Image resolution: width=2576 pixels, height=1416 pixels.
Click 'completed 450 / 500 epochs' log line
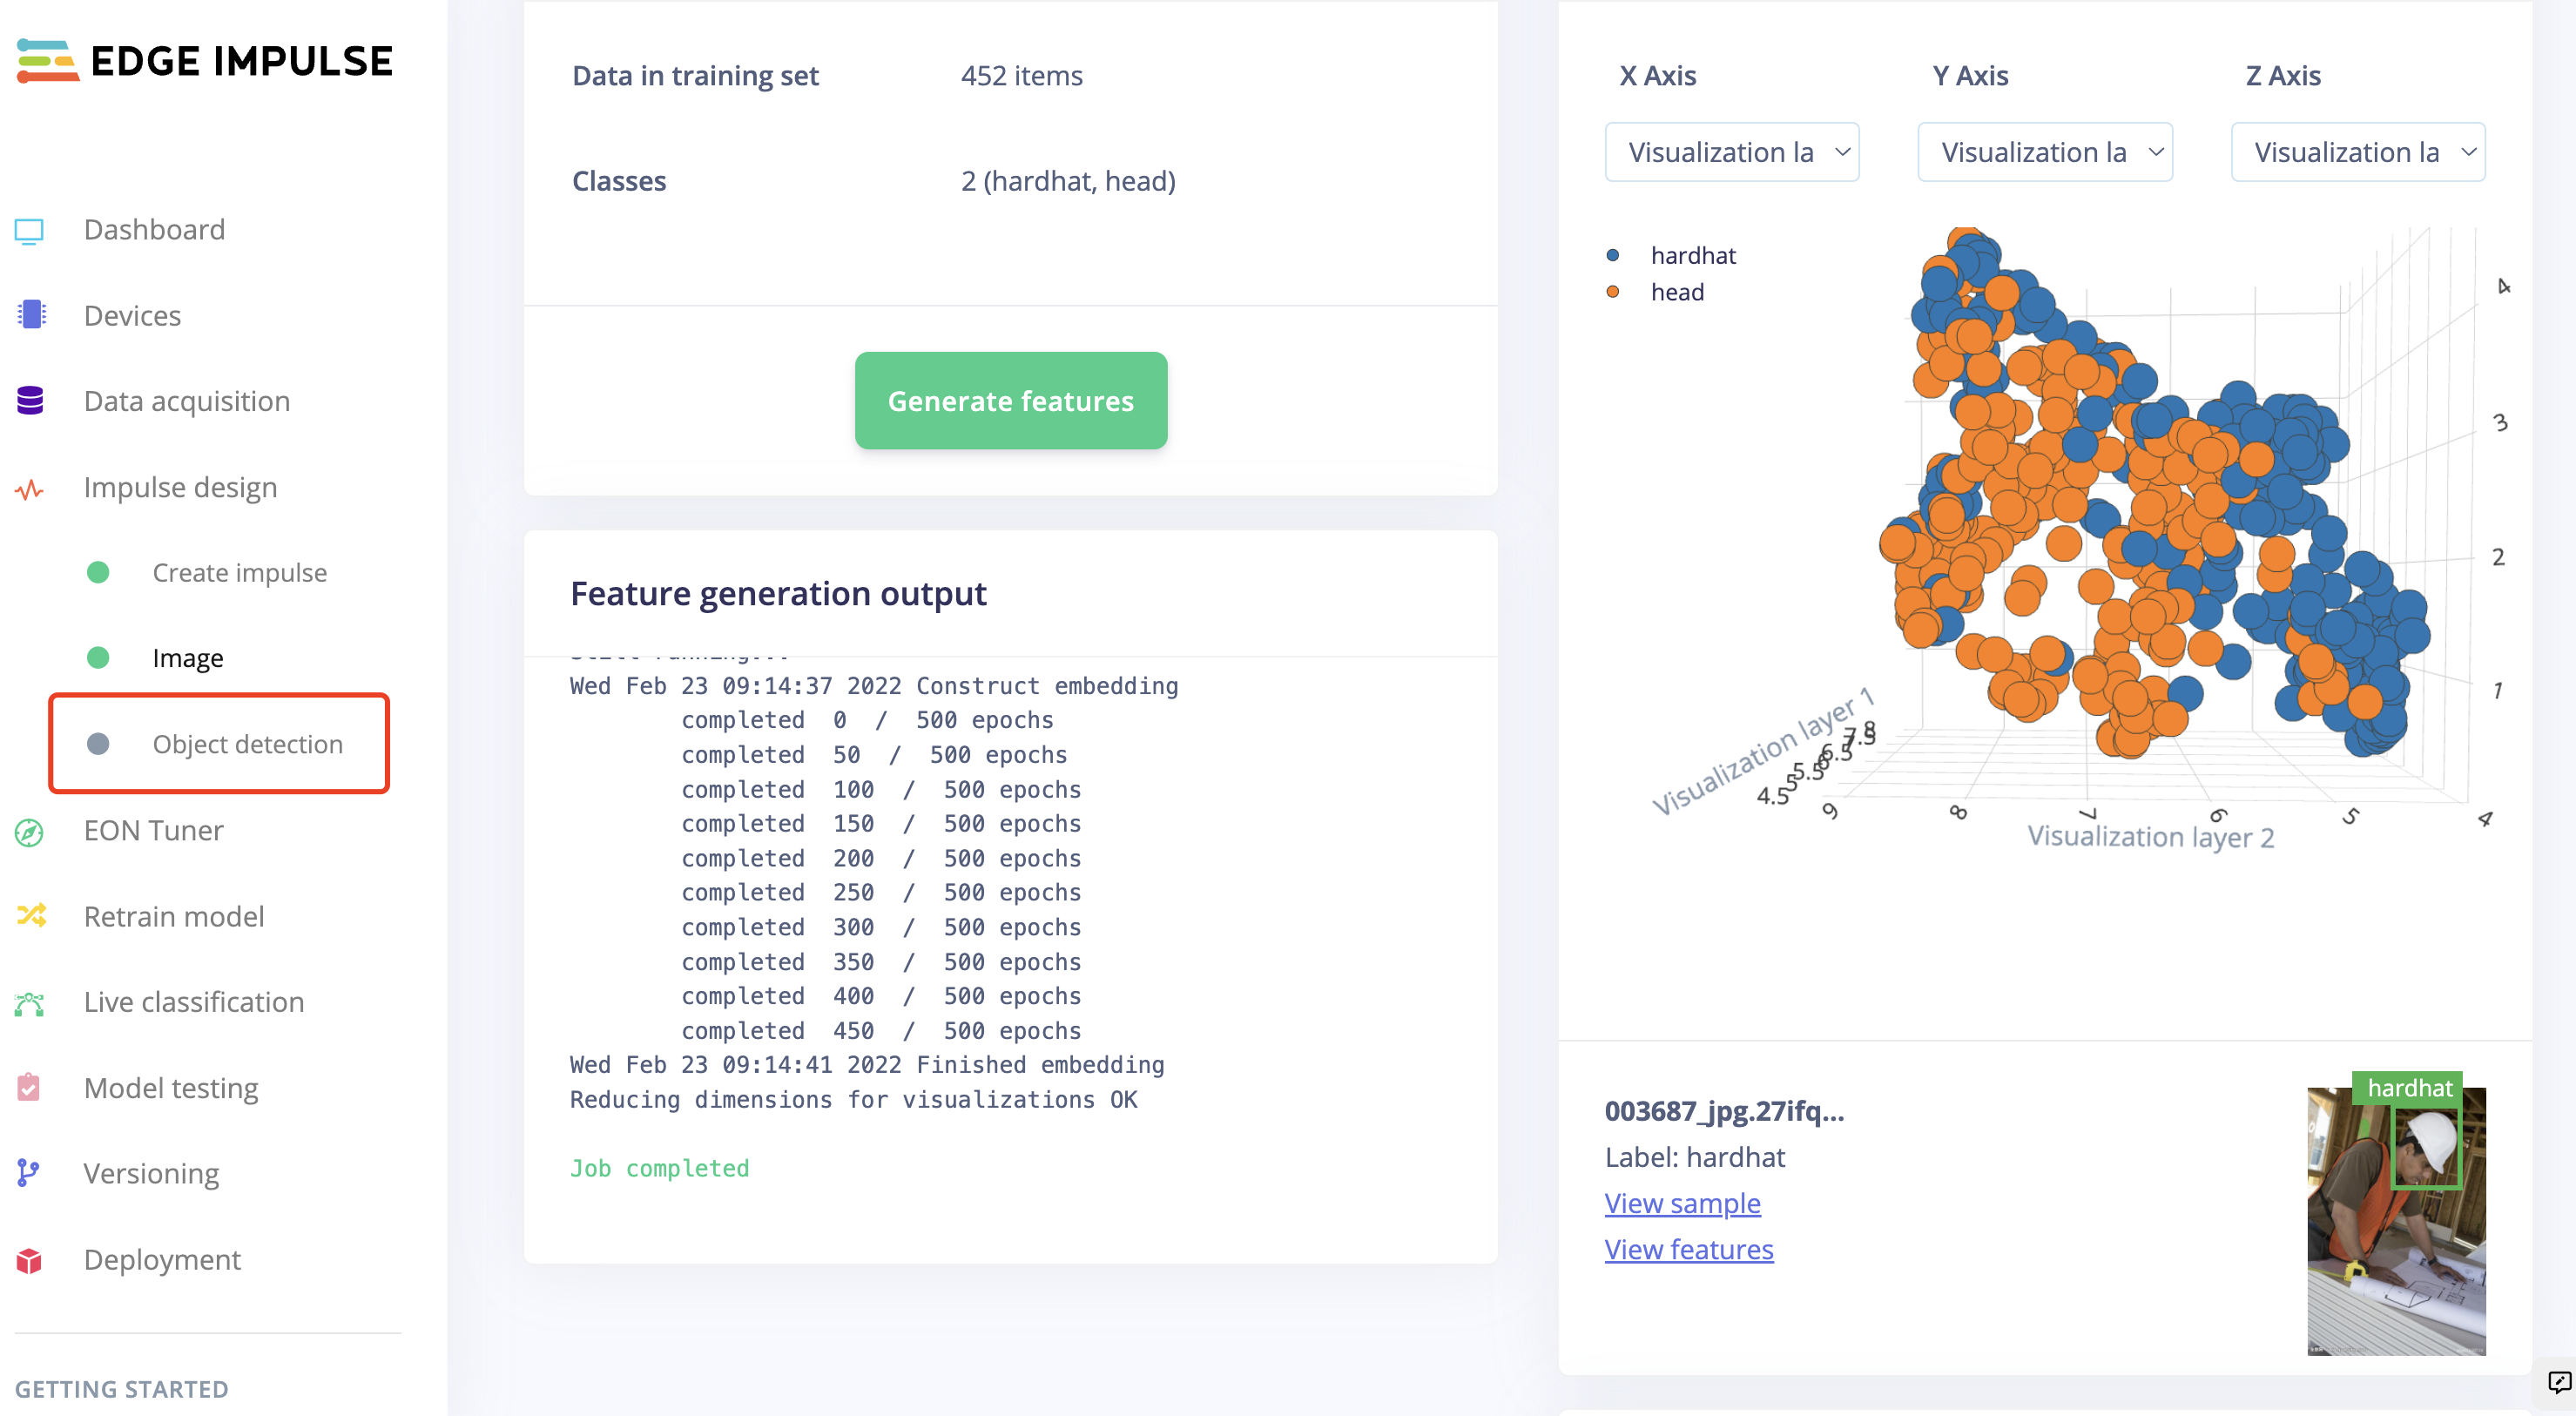pos(881,1031)
